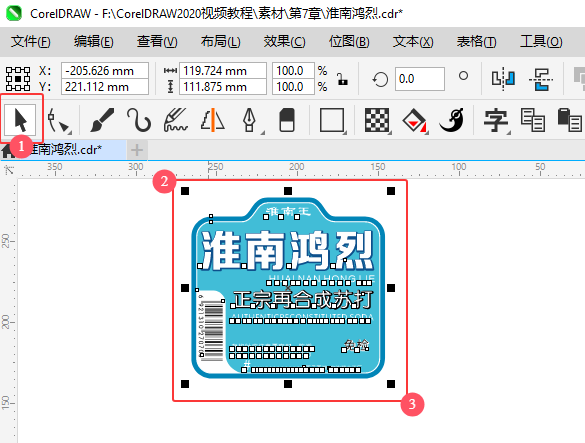Click the ruler origin corner icon

(9, 170)
